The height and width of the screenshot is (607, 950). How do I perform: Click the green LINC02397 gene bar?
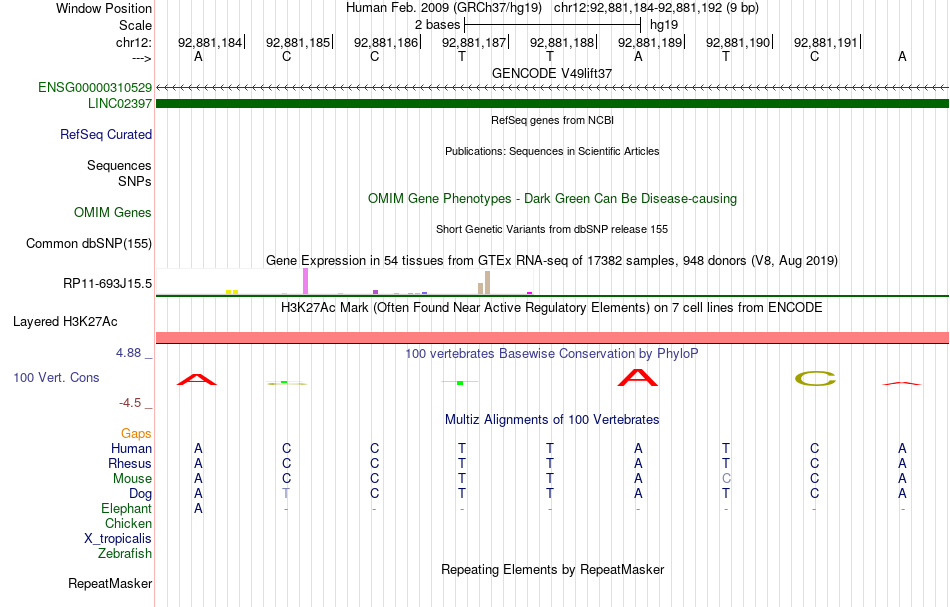pyautogui.click(x=552, y=104)
